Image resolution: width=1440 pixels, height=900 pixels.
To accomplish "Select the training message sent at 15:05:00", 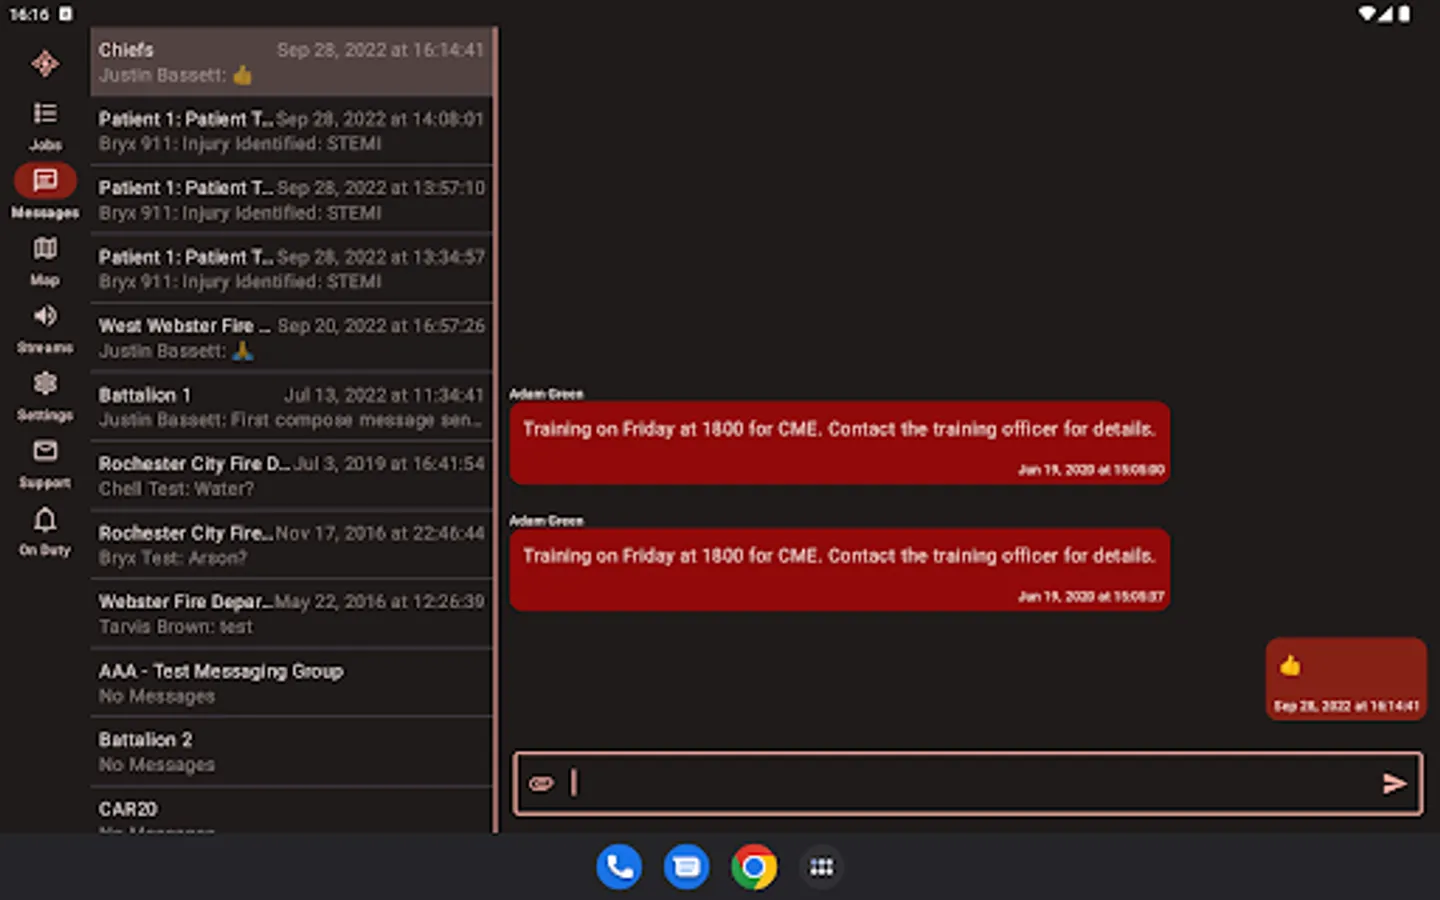I will coord(840,443).
